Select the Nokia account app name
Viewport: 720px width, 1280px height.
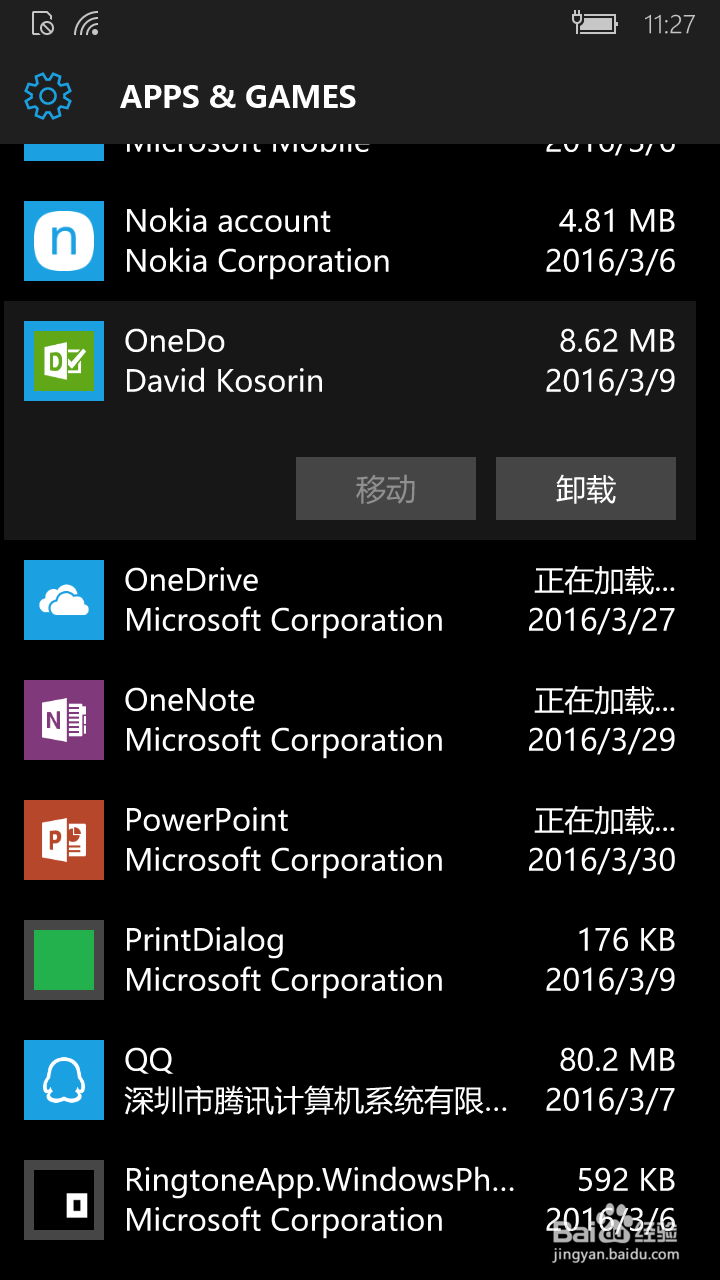tap(228, 221)
